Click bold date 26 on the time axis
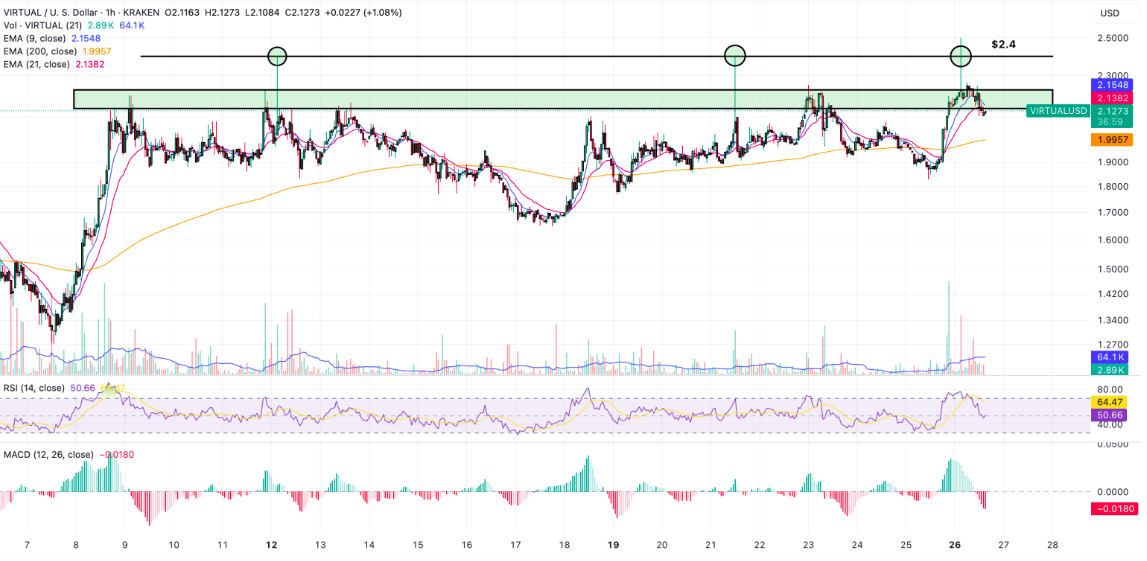1147x561 pixels. (955, 545)
